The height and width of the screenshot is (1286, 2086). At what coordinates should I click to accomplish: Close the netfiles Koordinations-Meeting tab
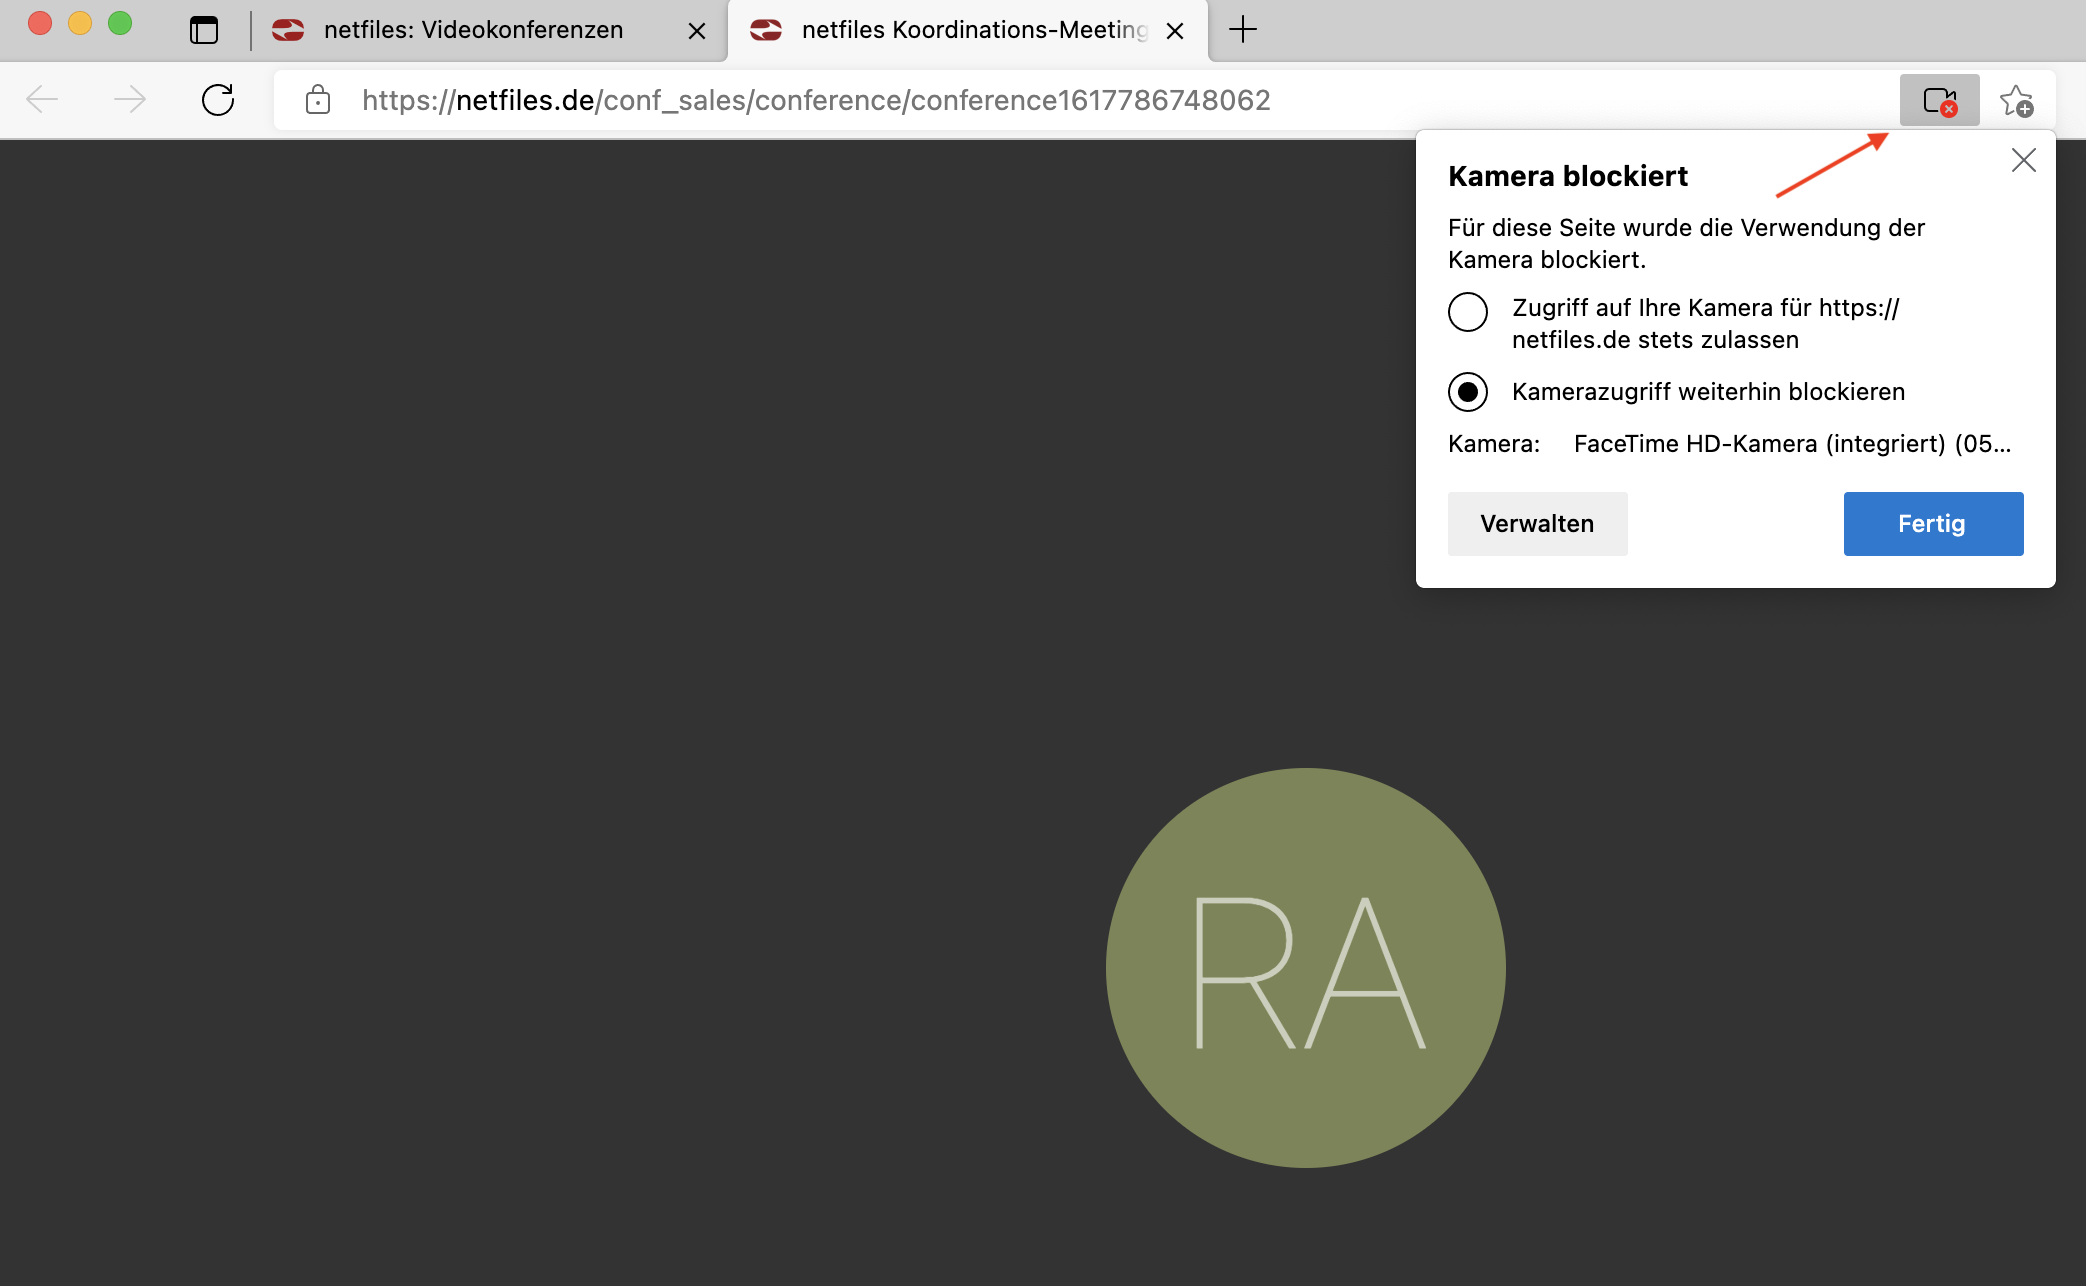tap(1175, 31)
